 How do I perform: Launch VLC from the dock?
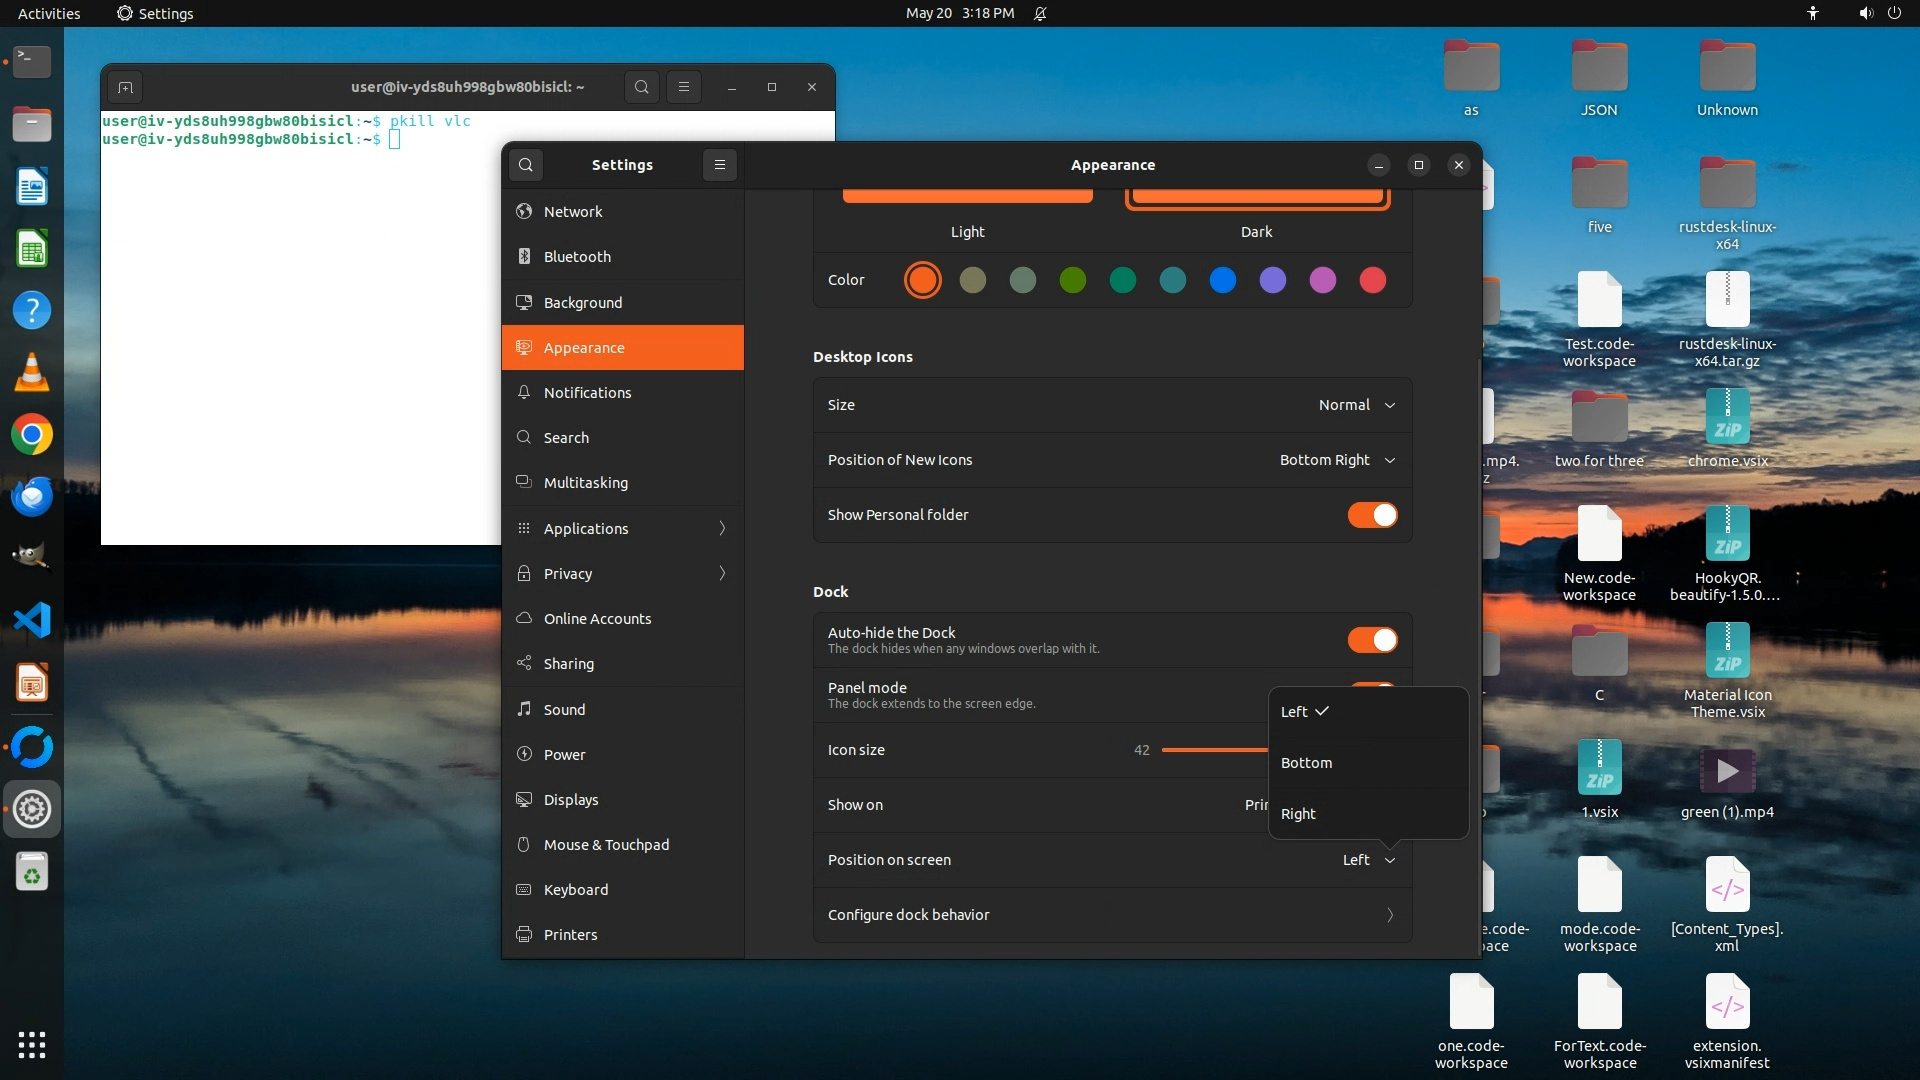tap(32, 372)
